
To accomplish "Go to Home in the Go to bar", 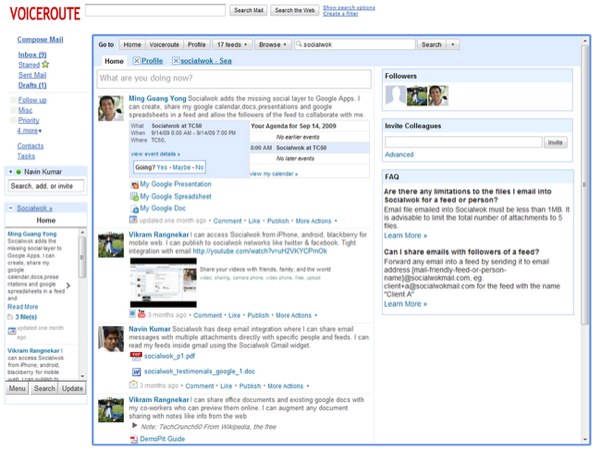I will (x=132, y=45).
